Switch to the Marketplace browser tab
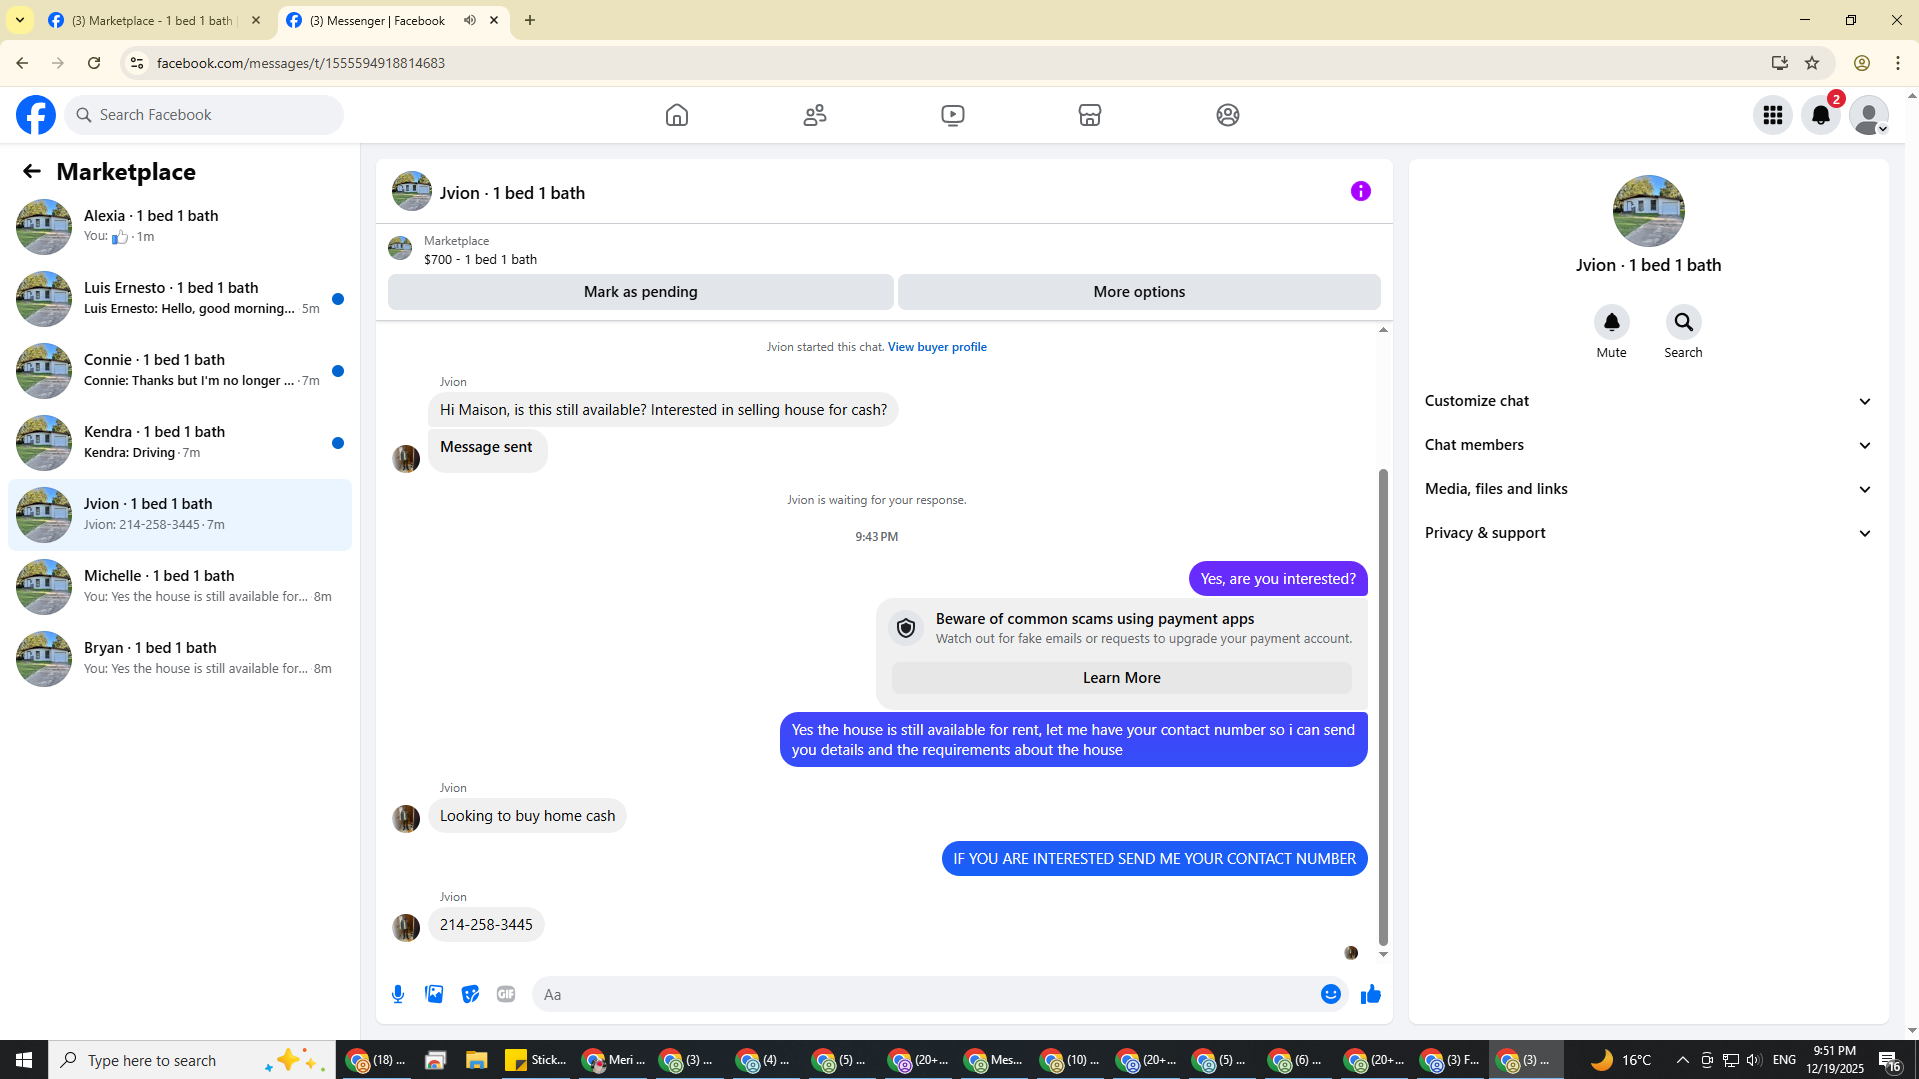 click(155, 20)
